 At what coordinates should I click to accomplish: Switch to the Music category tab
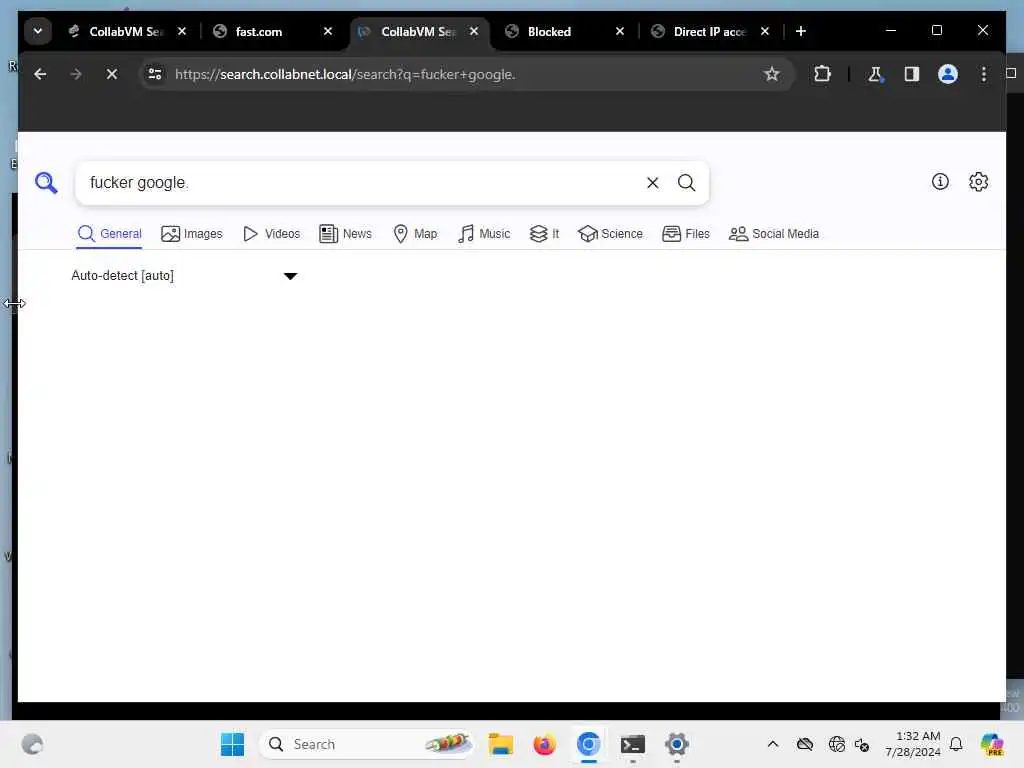pyautogui.click(x=484, y=234)
